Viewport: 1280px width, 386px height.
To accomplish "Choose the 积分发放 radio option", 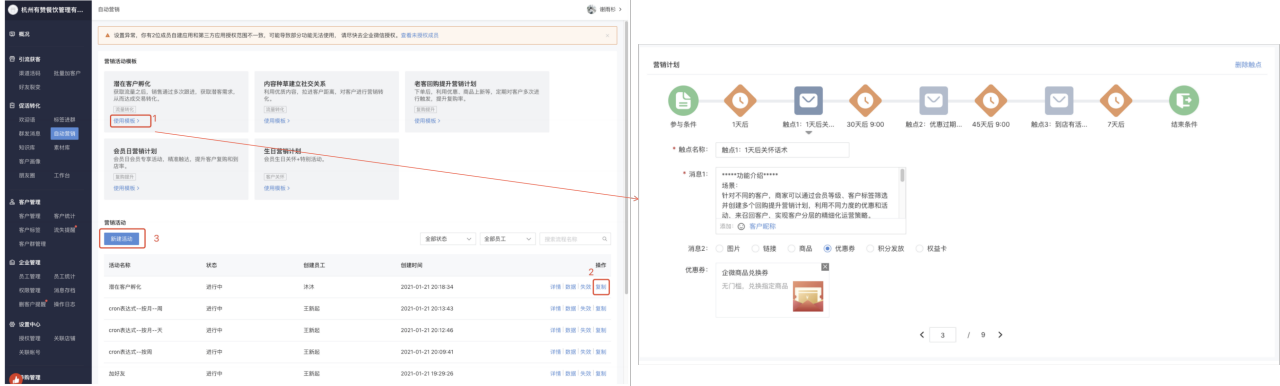I will (871, 247).
